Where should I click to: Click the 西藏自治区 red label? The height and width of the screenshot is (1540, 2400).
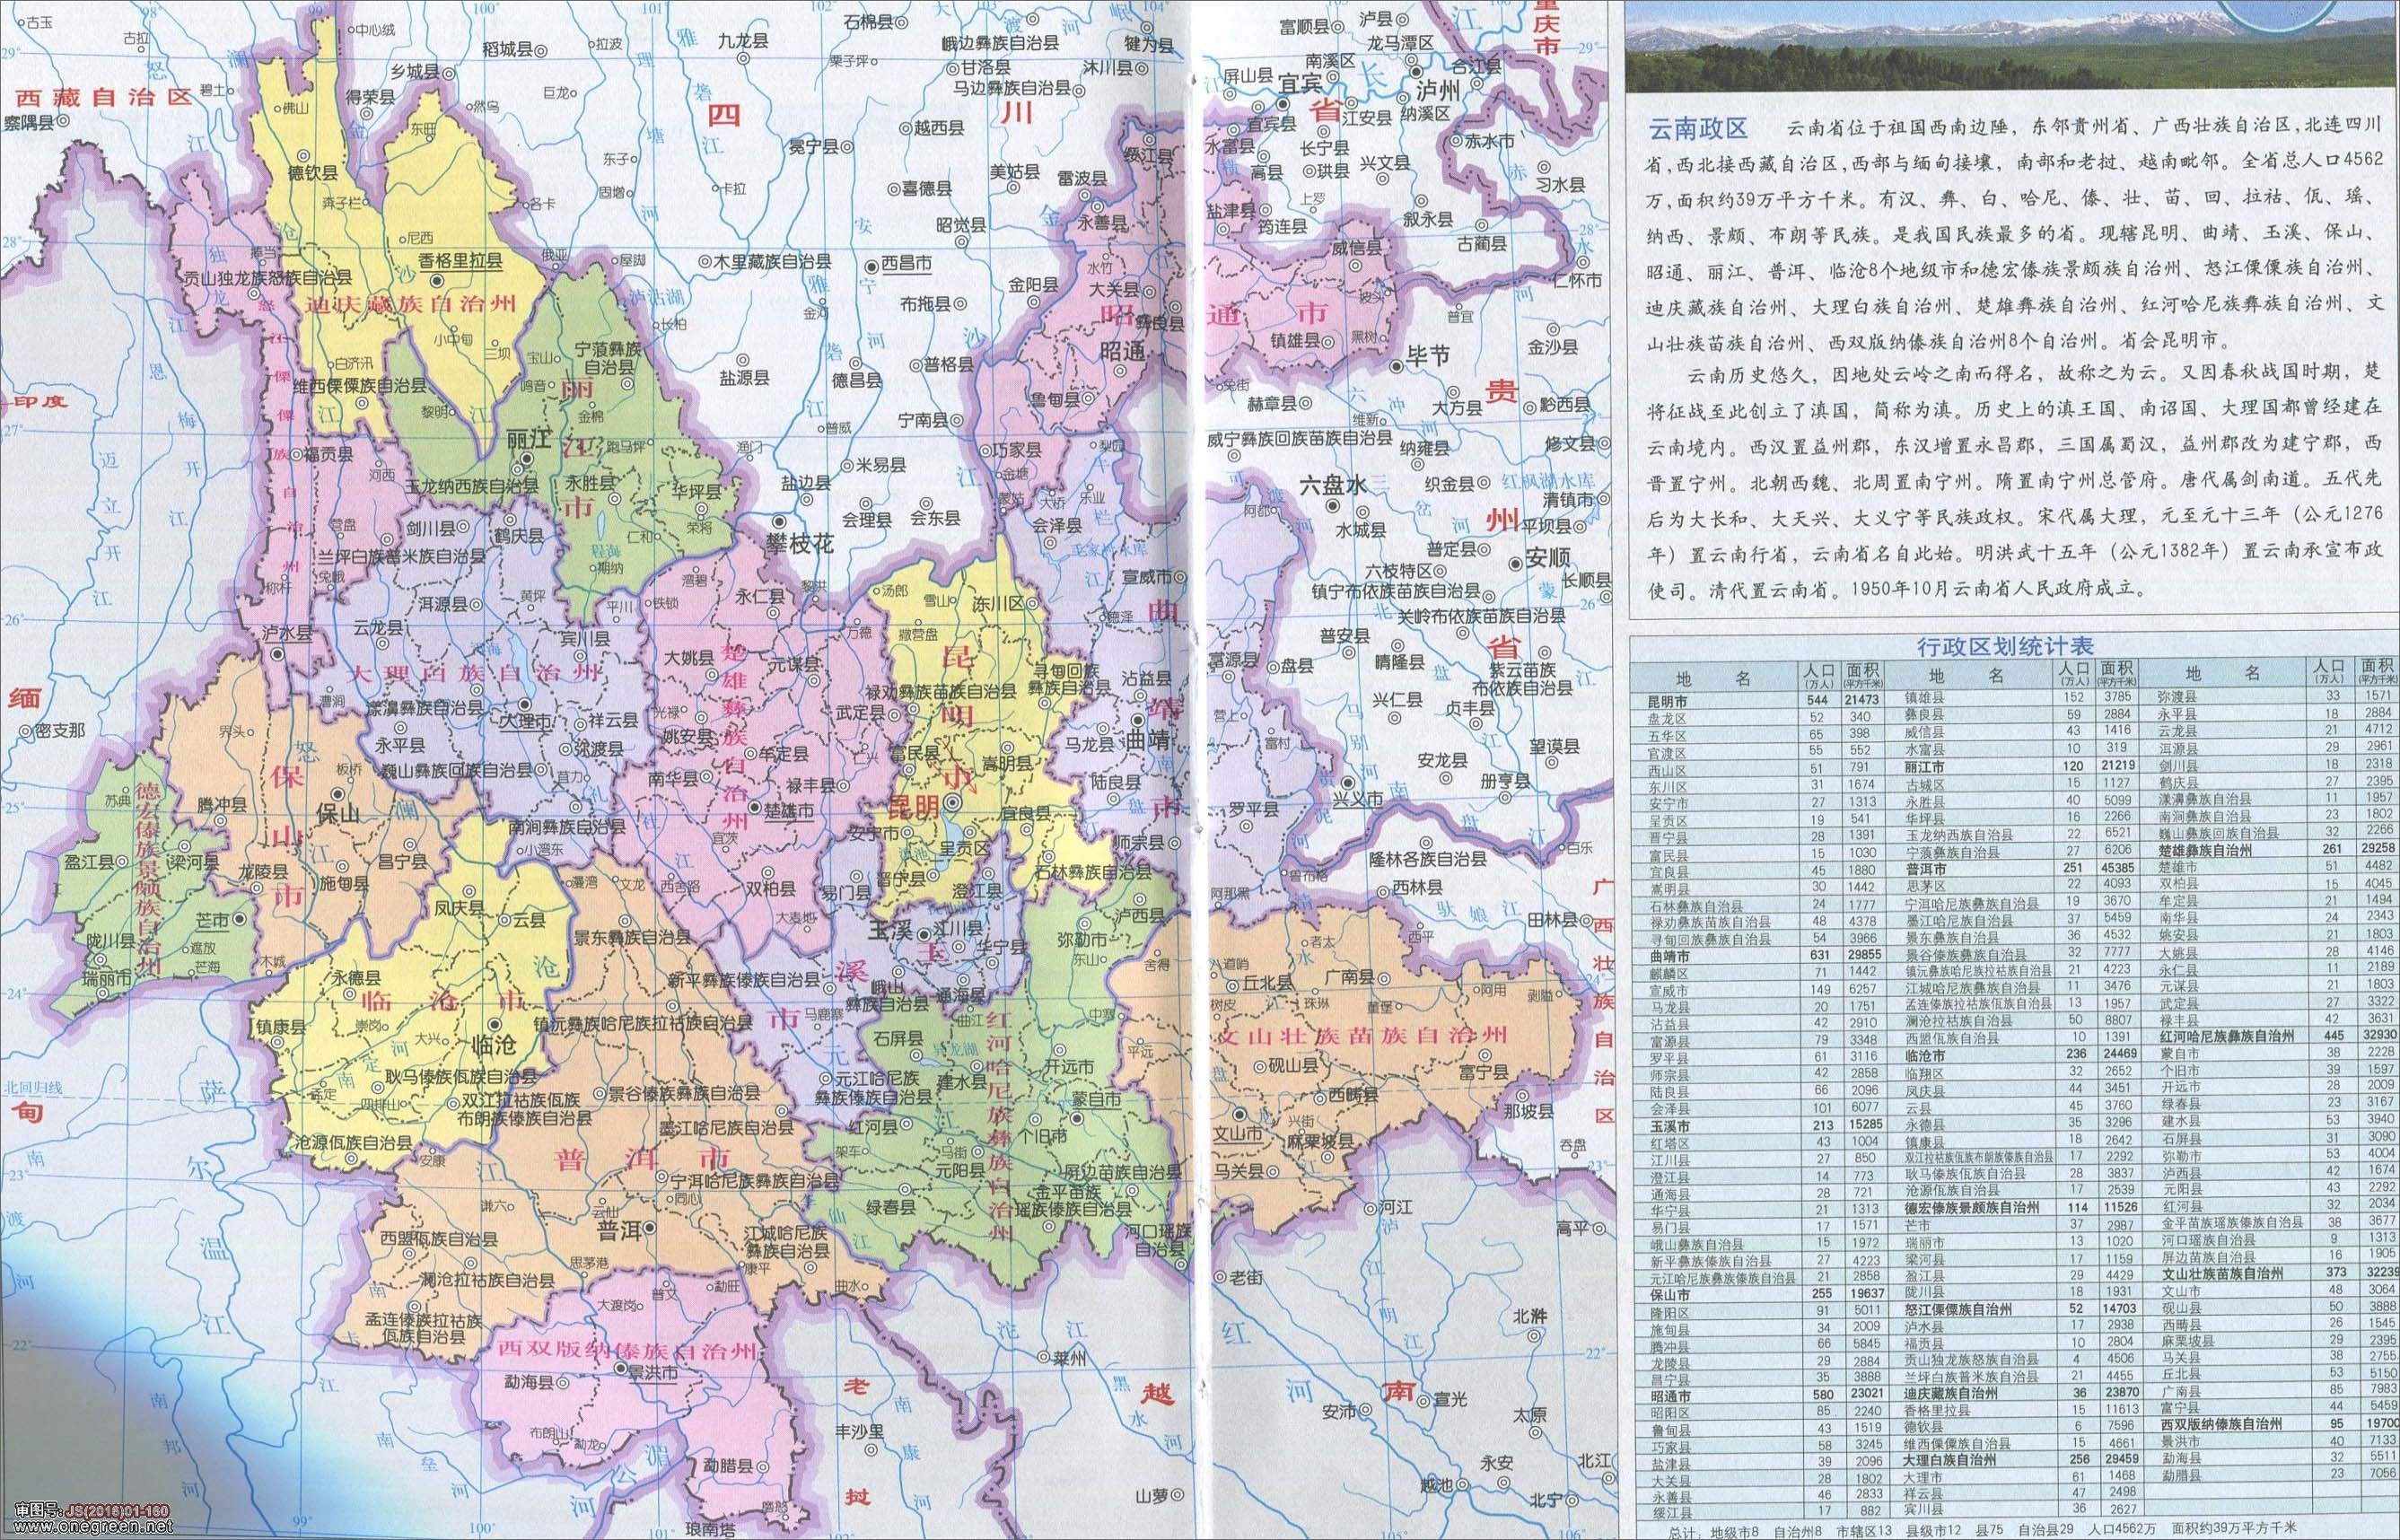click(x=102, y=98)
